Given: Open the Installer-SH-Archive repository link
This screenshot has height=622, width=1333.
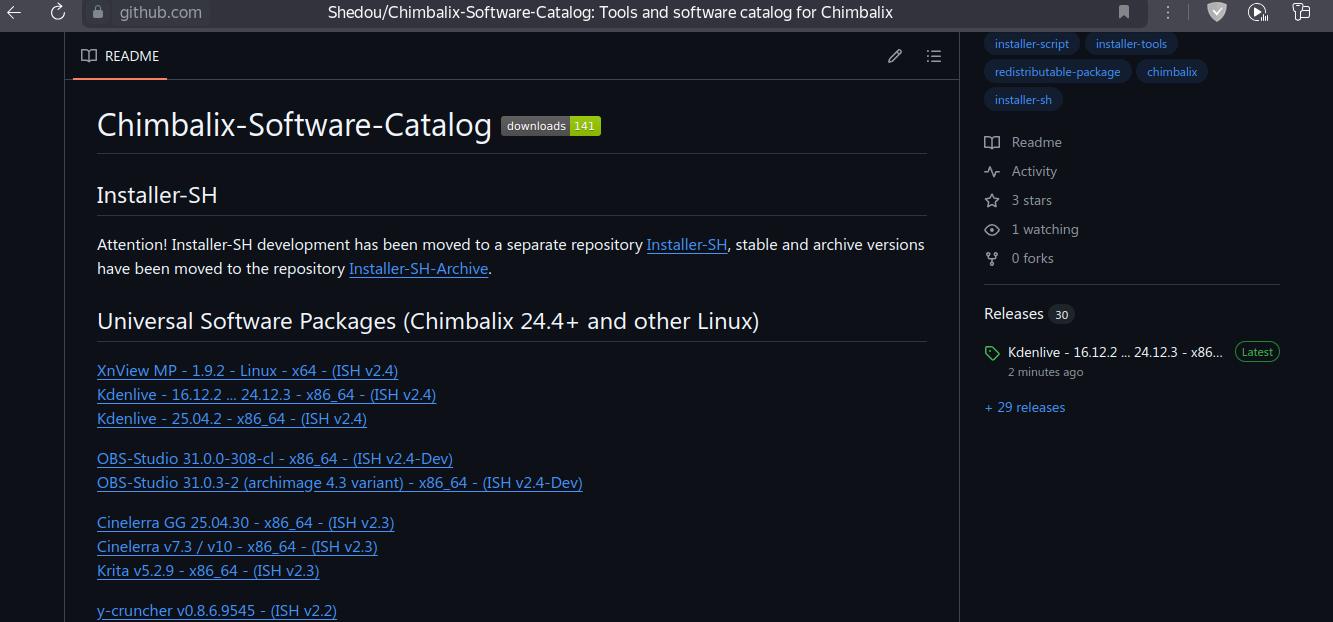Looking at the screenshot, I should (x=418, y=268).
